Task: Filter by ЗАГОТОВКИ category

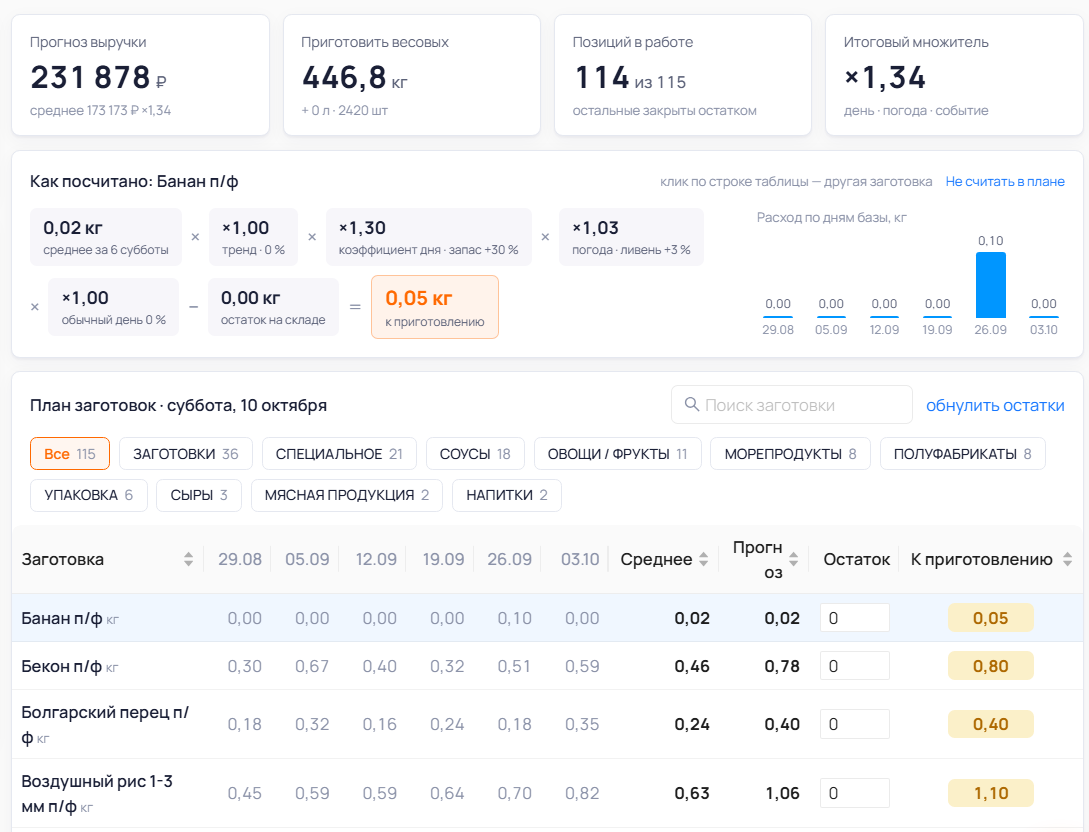Action: tap(185, 454)
